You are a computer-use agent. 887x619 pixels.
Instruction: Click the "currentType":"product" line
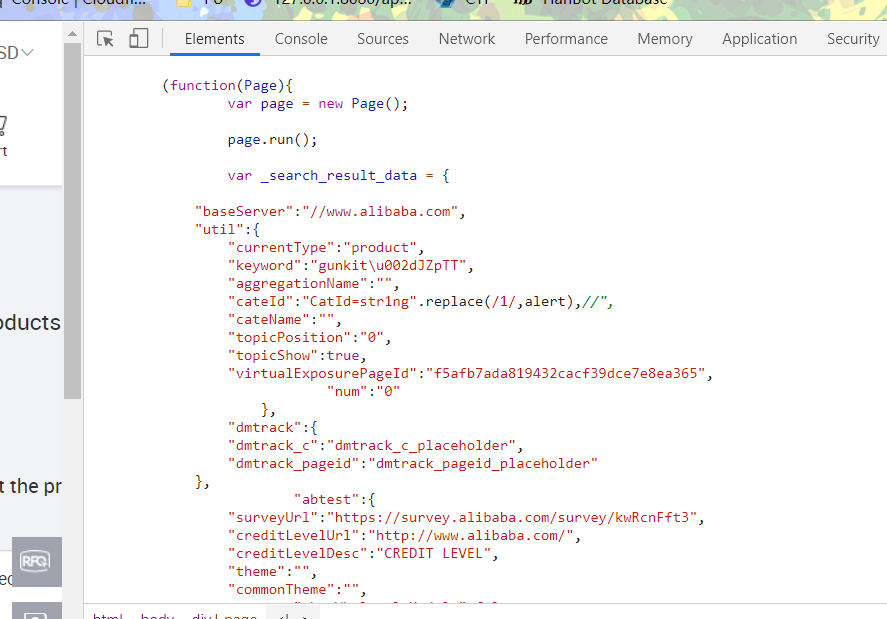pyautogui.click(x=325, y=248)
